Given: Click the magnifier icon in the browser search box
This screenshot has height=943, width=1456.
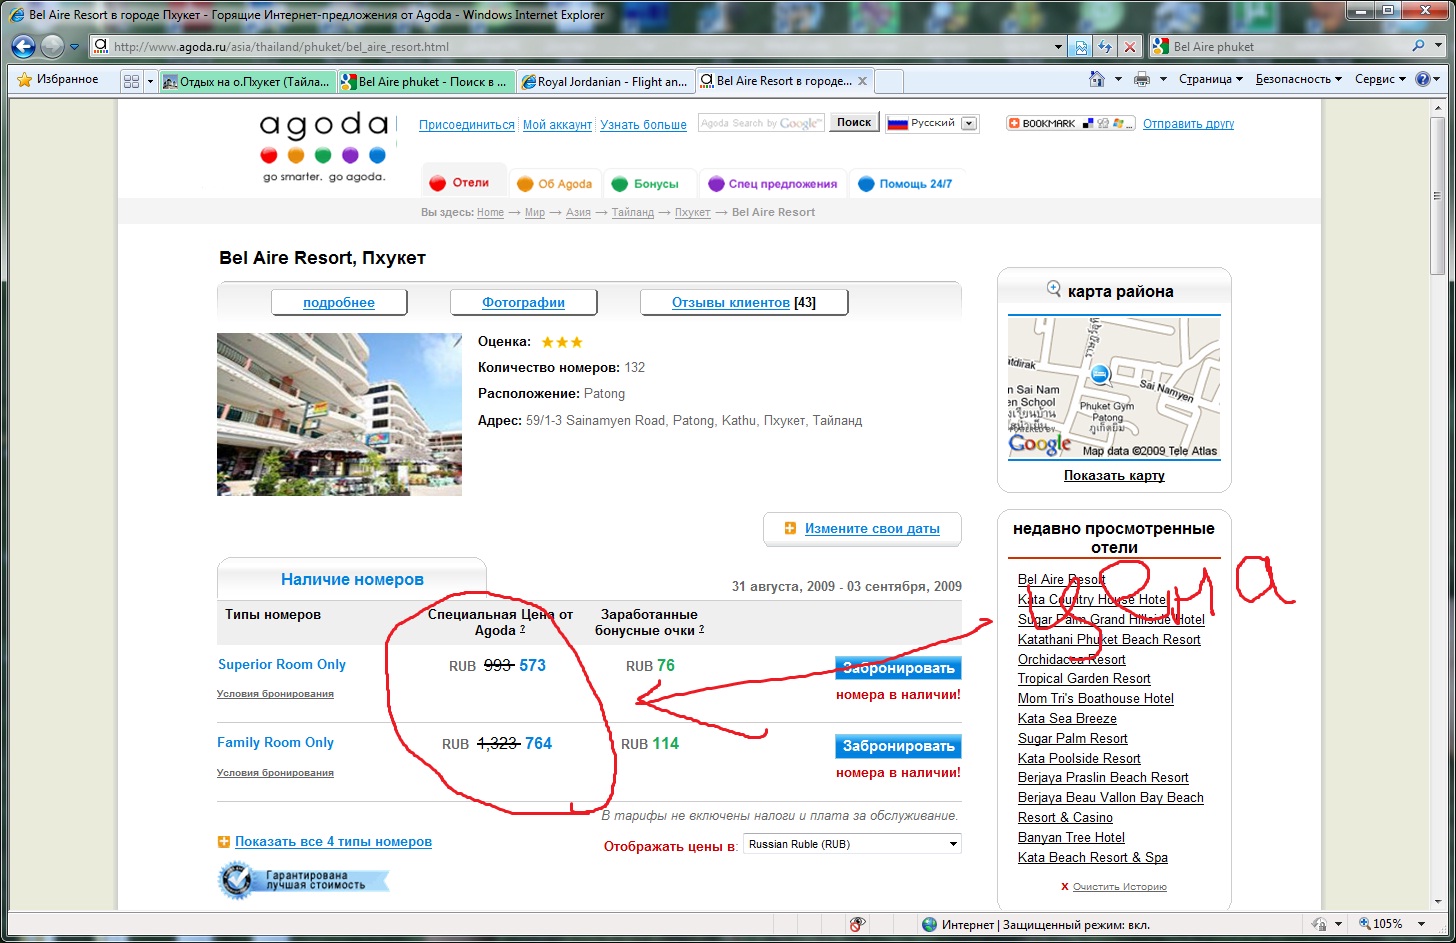Looking at the screenshot, I should click(1418, 46).
